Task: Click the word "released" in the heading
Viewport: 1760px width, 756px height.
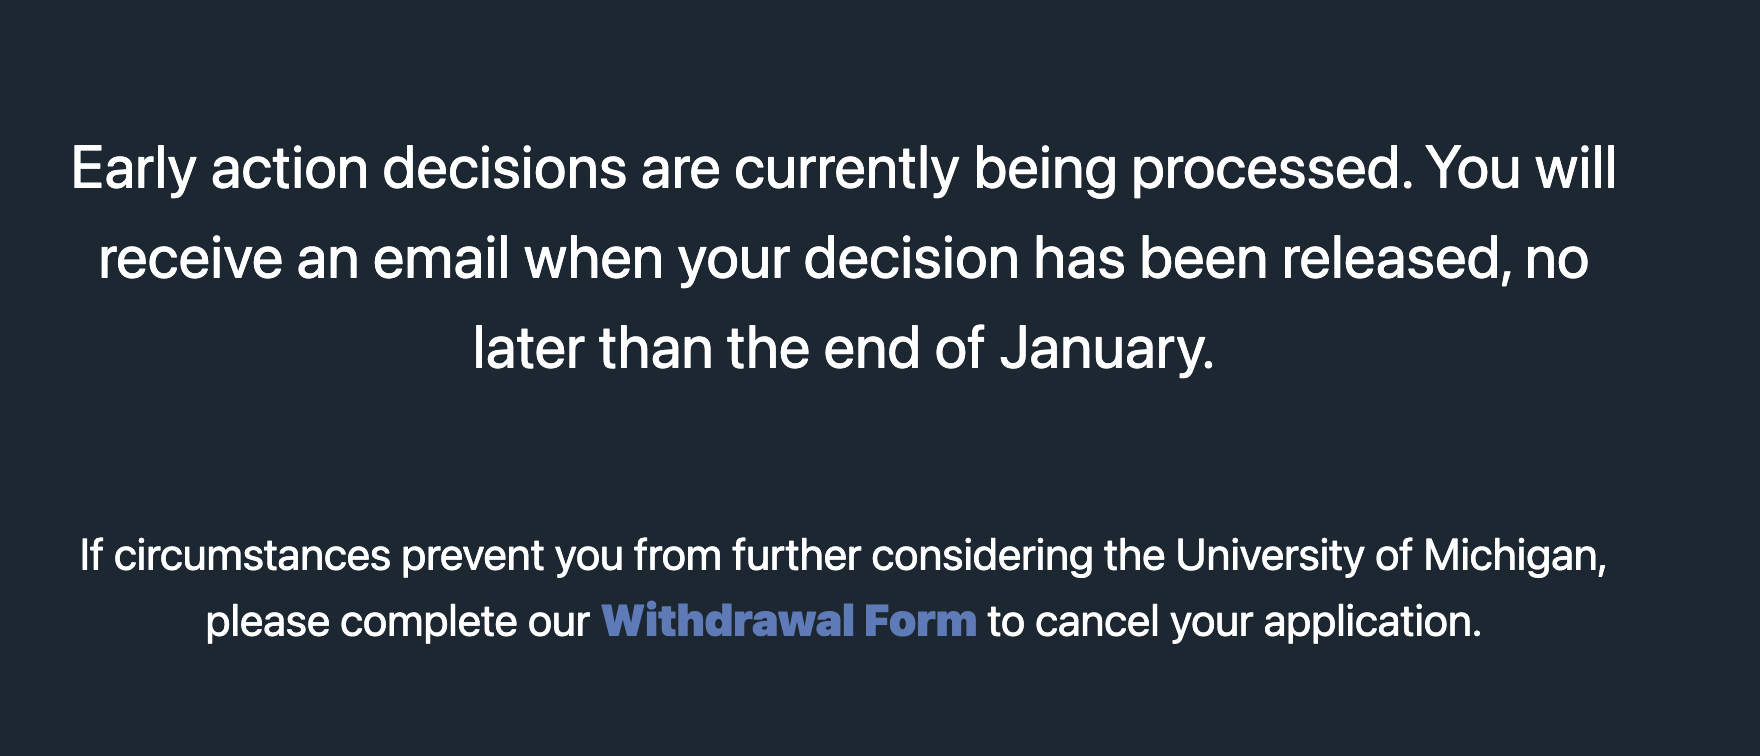Action: (1395, 259)
